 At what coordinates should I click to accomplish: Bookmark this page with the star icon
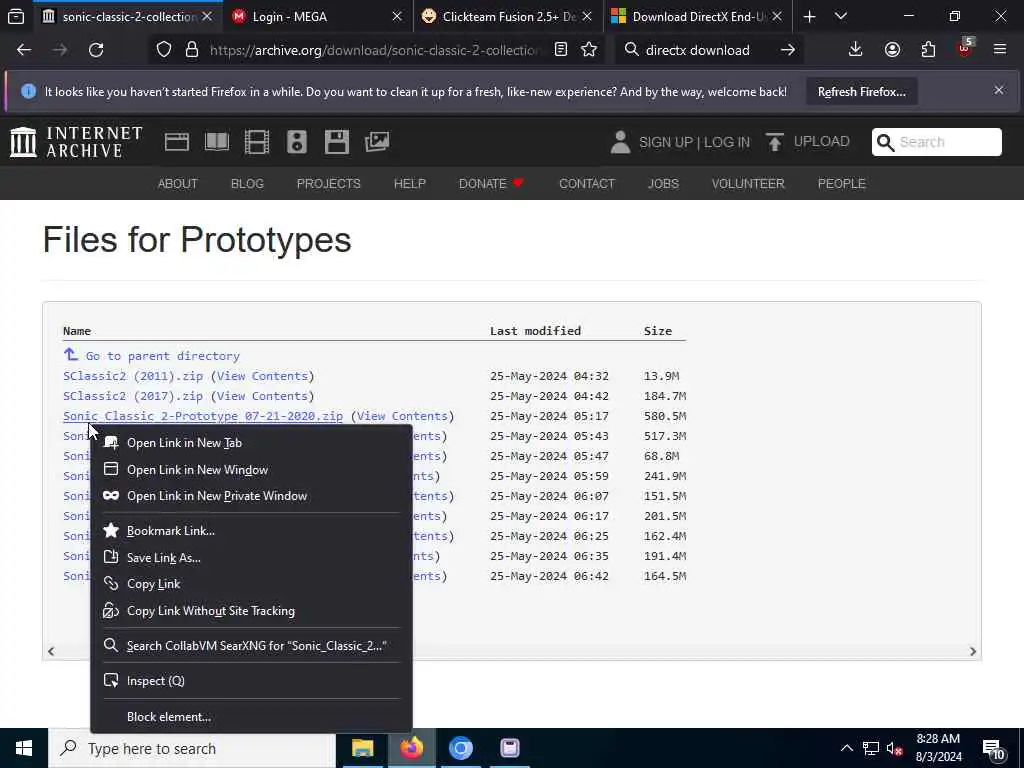point(589,50)
